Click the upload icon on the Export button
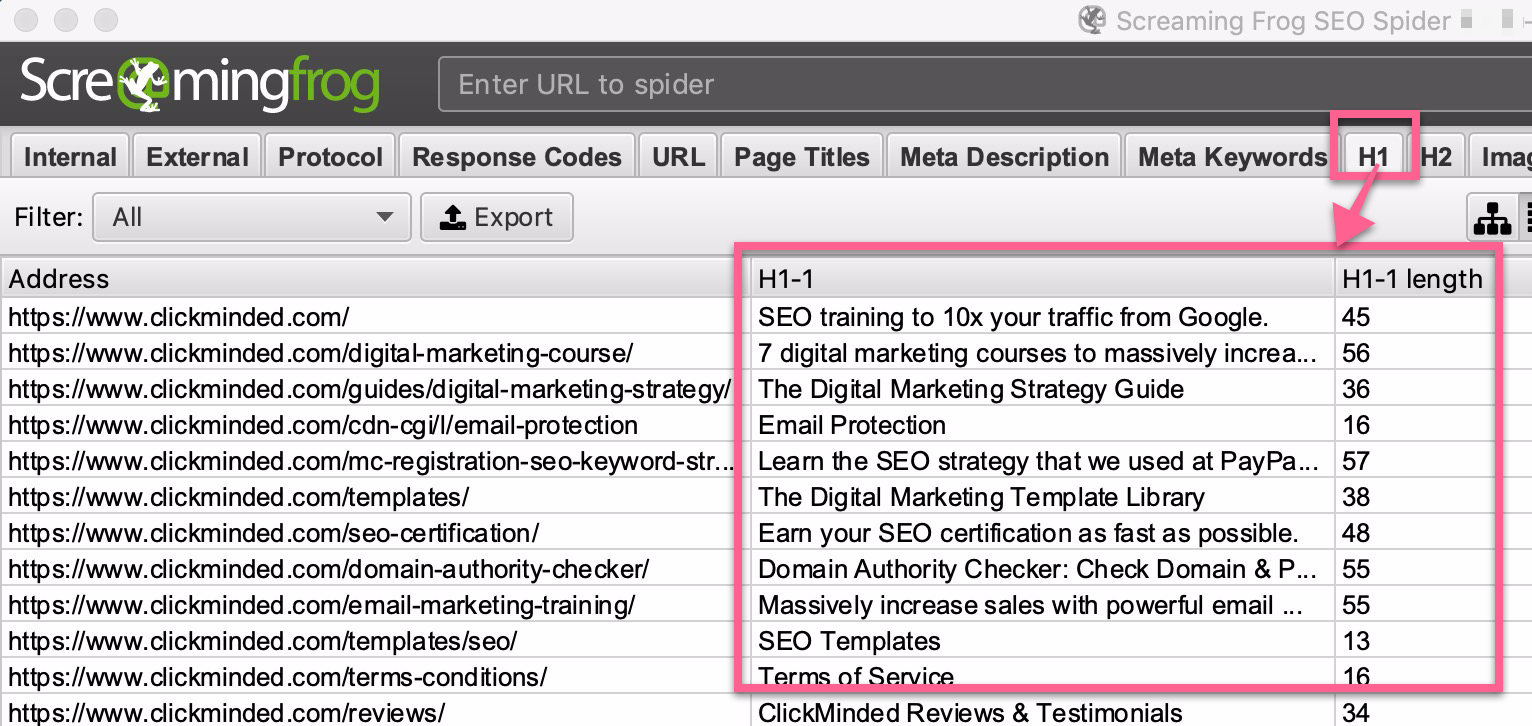This screenshot has width=1532, height=726. [x=453, y=217]
